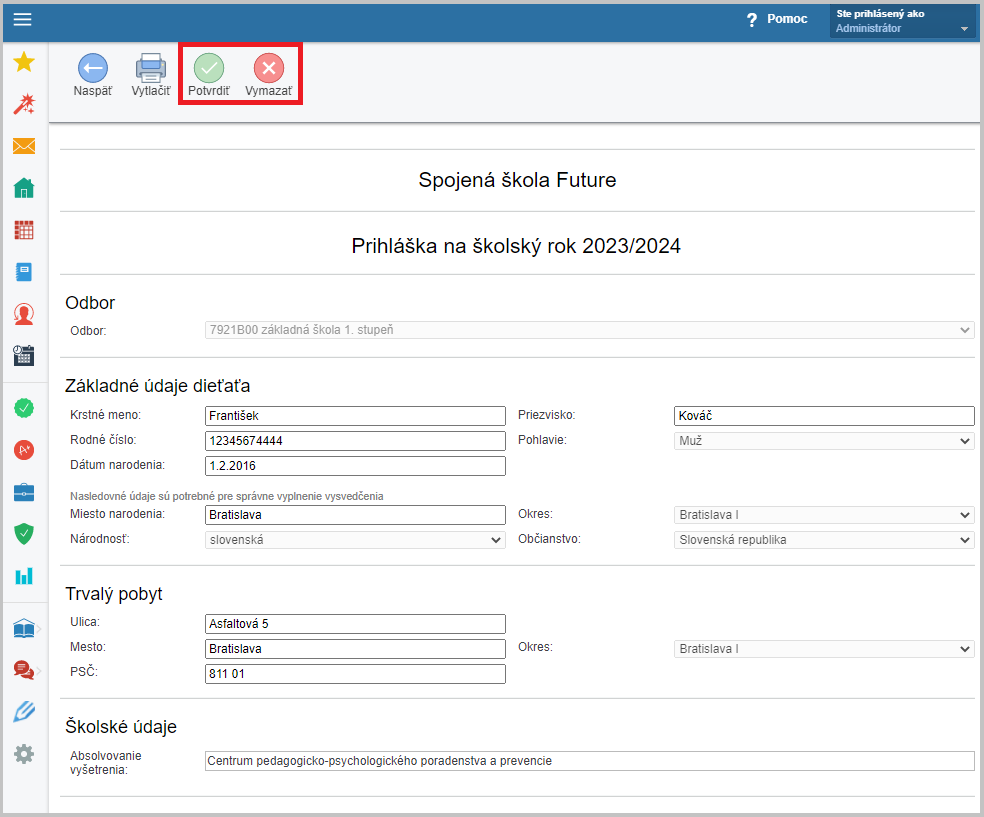The width and height of the screenshot is (984, 817).
Task: Open the bar chart statistics icon
Action: pyautogui.click(x=24, y=575)
